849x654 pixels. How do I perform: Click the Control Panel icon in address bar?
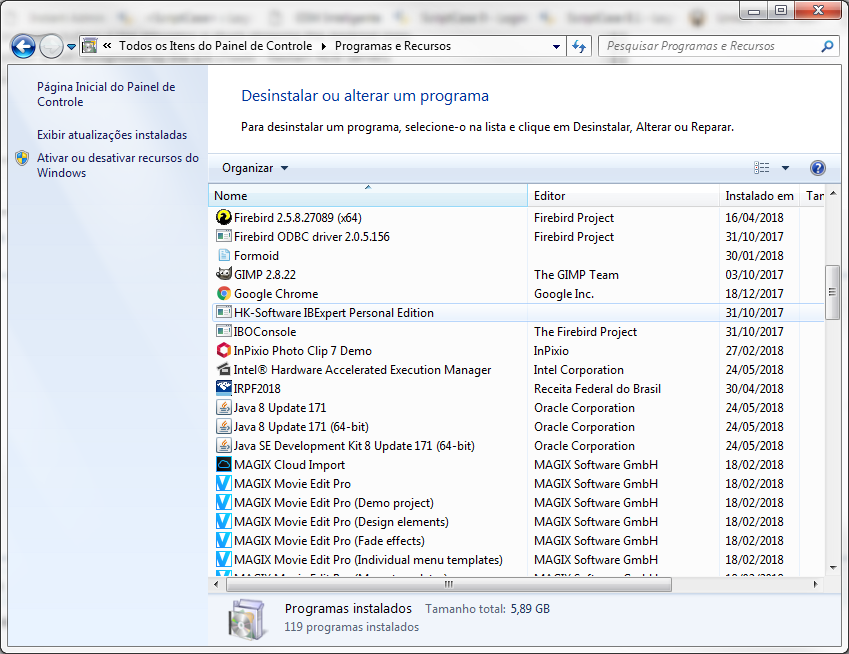coord(89,46)
